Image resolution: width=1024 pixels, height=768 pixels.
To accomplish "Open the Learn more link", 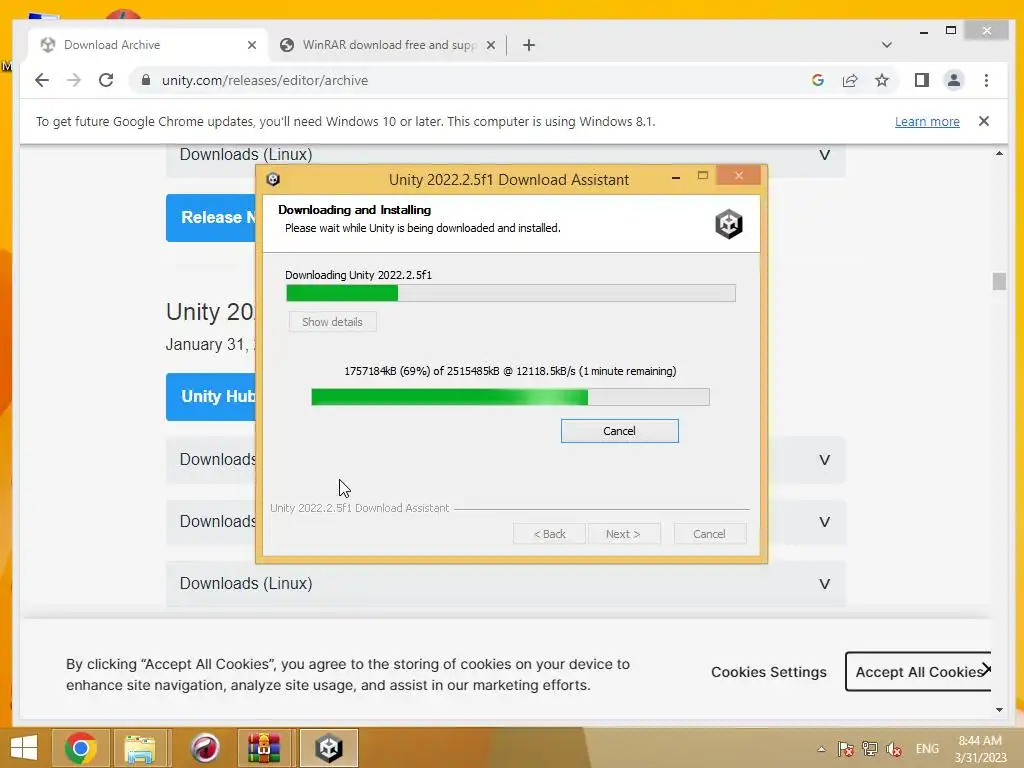I will coord(927,121).
